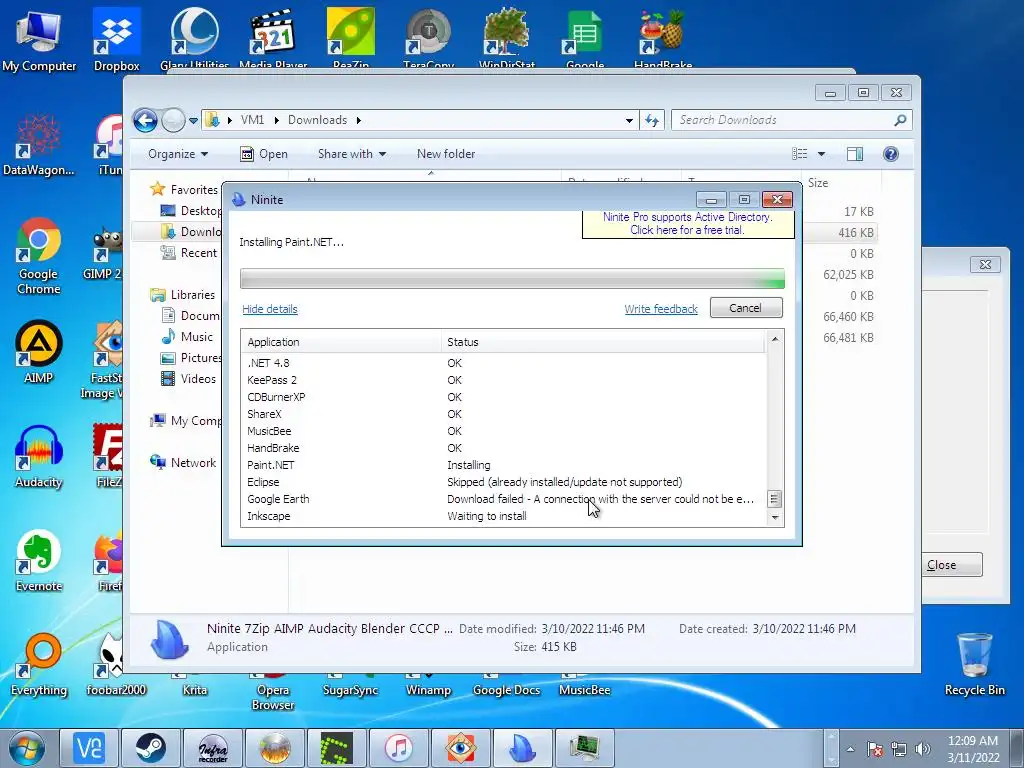Click the Search Downloads field

pyautogui.click(x=784, y=120)
